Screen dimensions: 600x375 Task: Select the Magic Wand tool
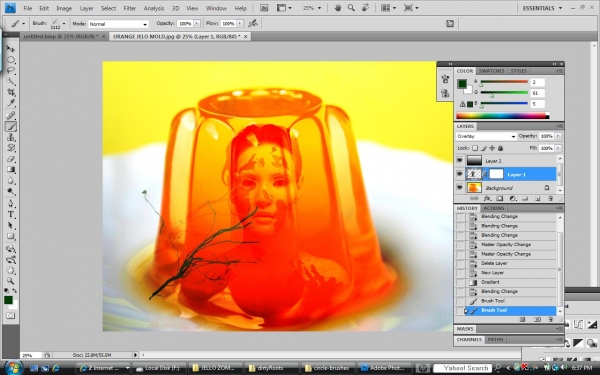click(x=11, y=81)
